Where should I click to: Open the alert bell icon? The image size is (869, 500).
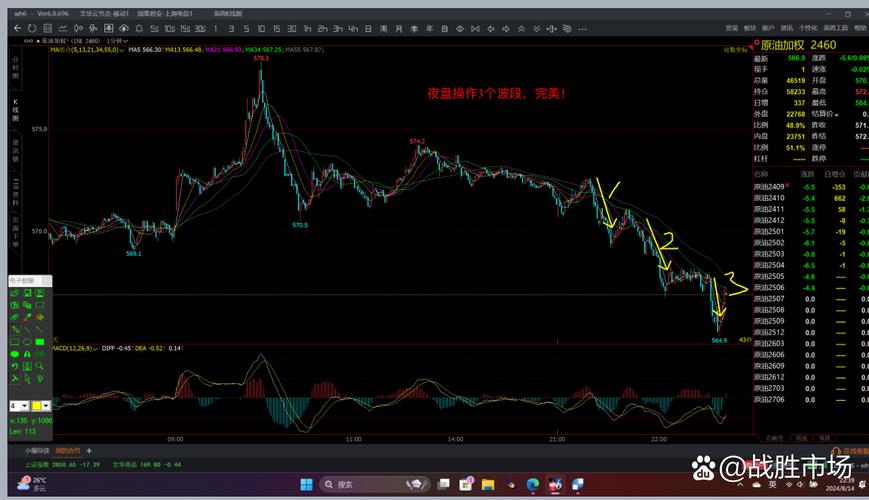(x=139, y=28)
